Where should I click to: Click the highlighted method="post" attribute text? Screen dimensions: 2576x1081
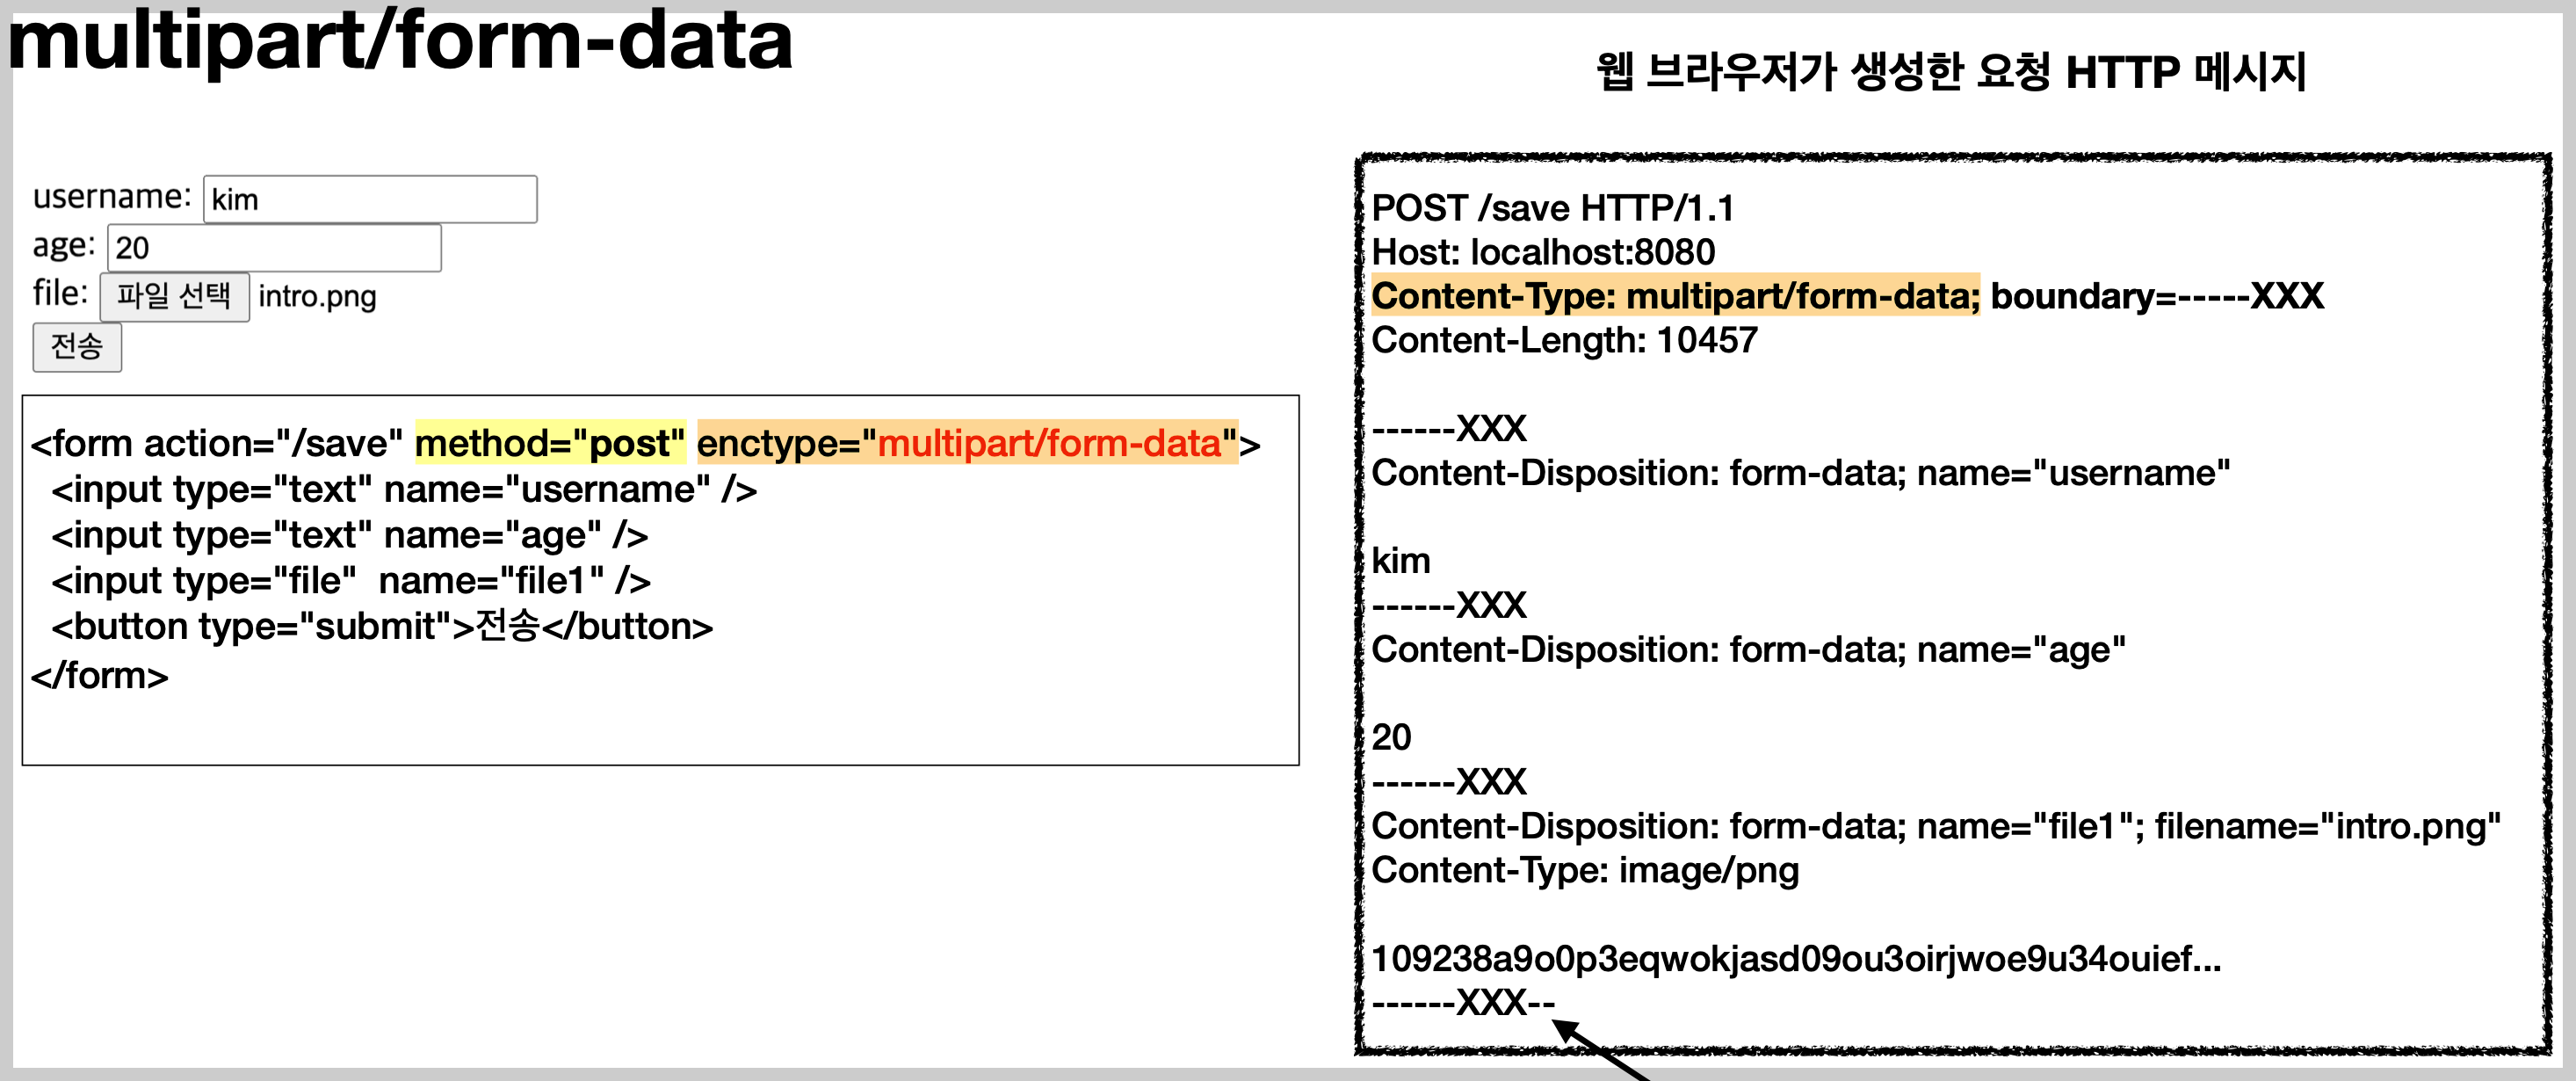550,442
